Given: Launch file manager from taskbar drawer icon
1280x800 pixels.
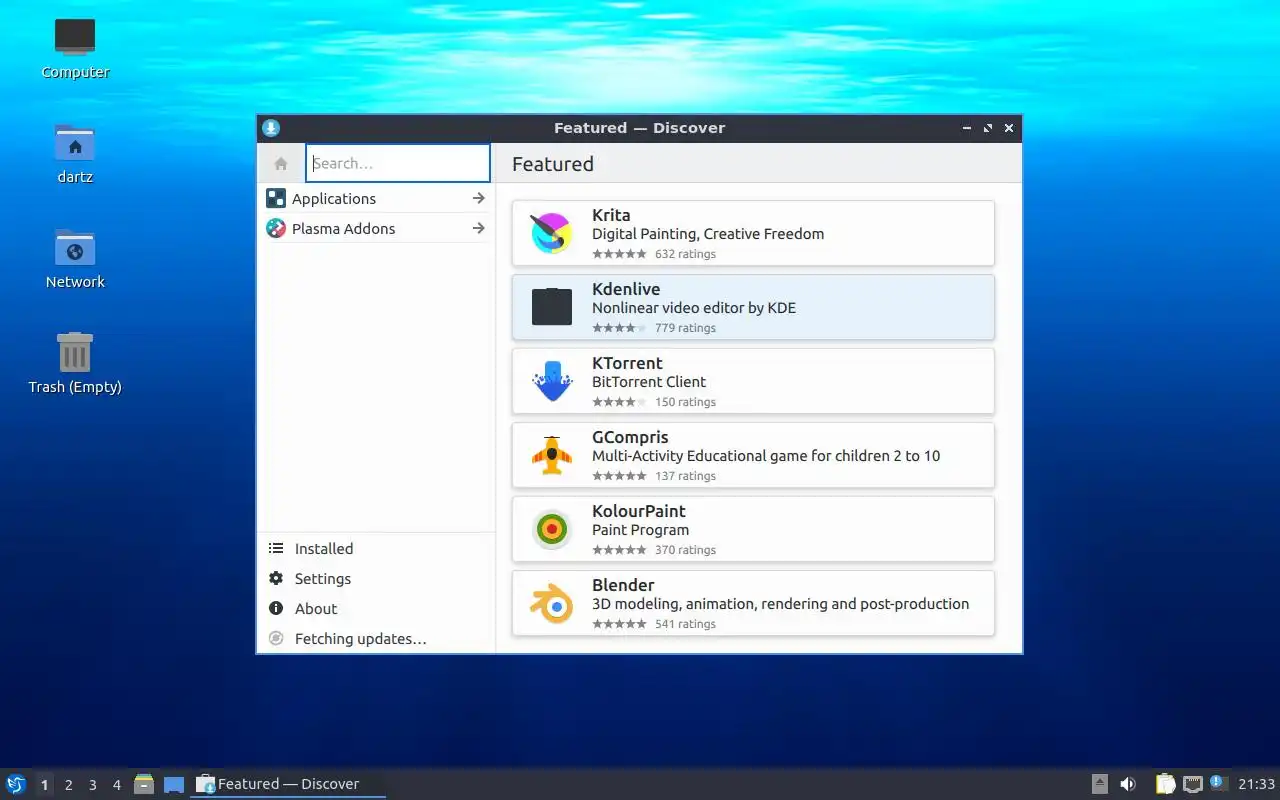Looking at the screenshot, I should pos(144,784).
